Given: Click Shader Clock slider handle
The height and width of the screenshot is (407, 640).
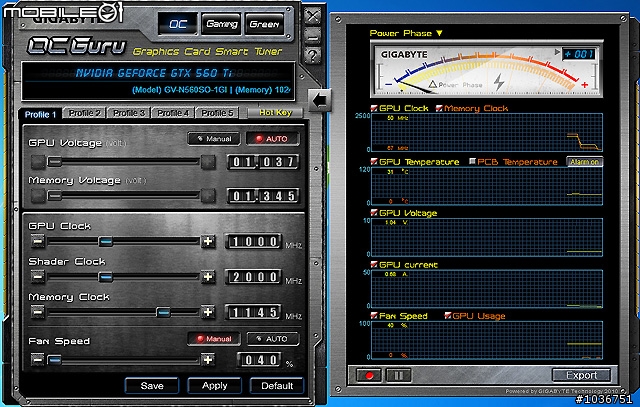Looking at the screenshot, I should 105,277.
